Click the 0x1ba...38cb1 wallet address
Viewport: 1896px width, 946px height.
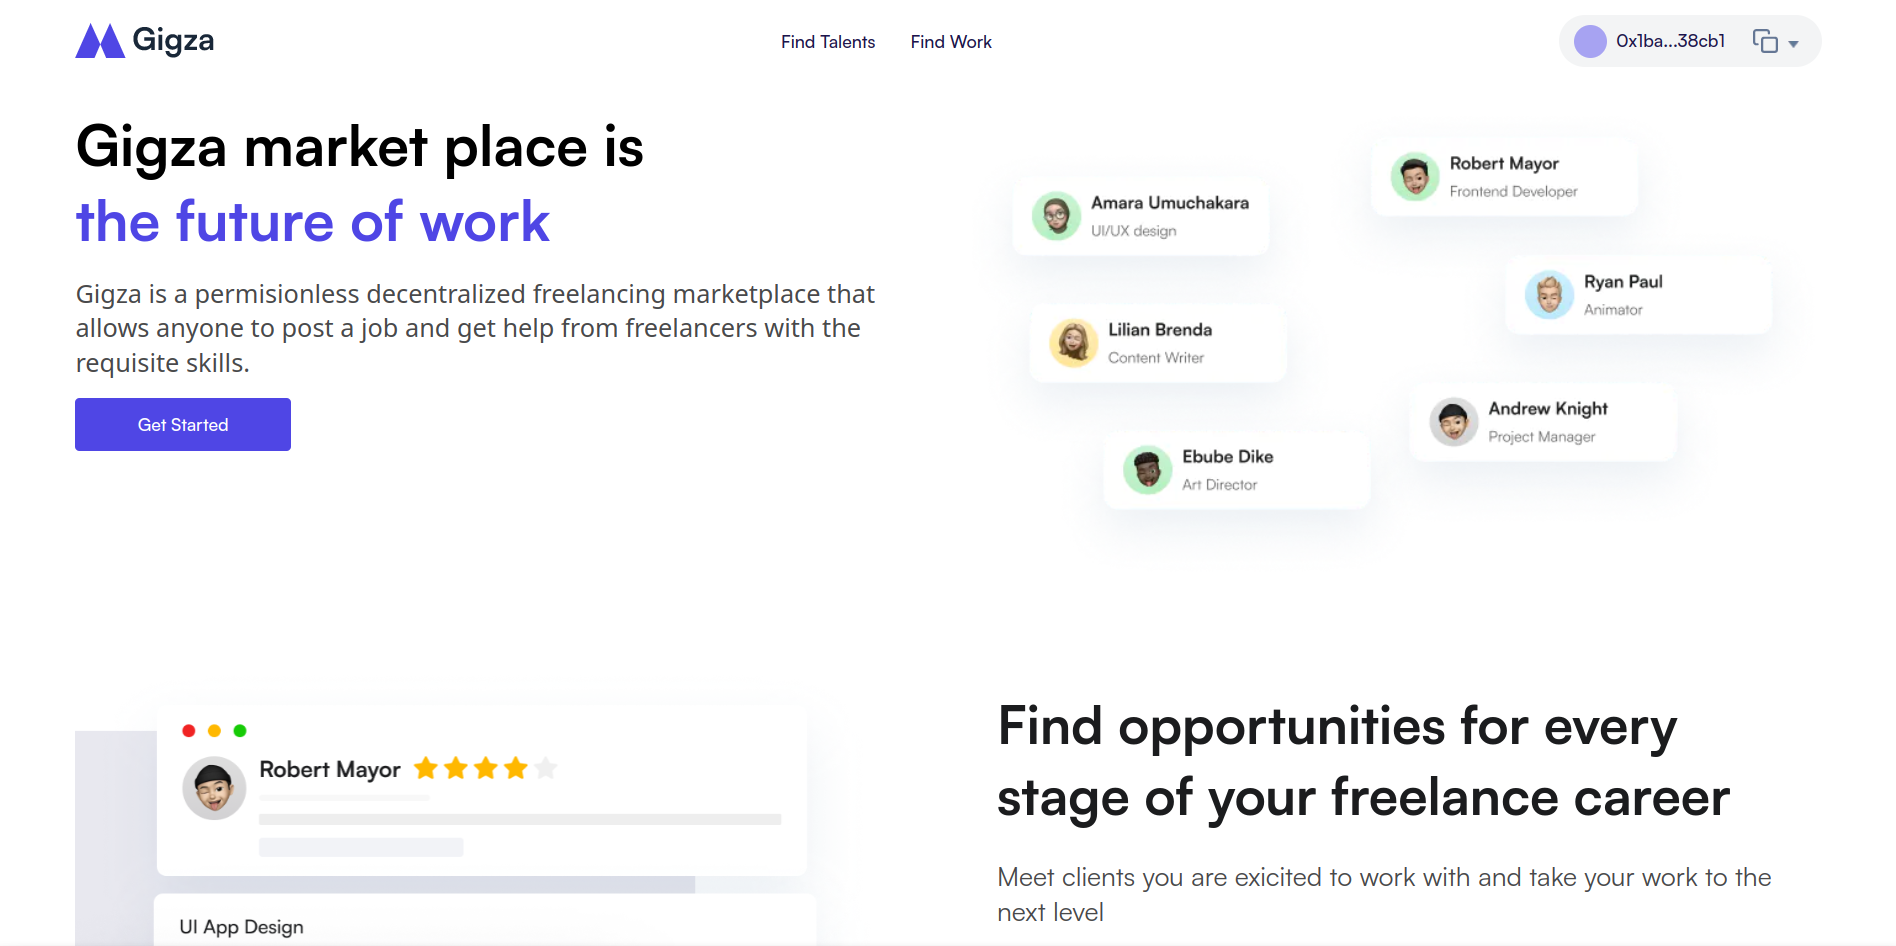pos(1670,41)
